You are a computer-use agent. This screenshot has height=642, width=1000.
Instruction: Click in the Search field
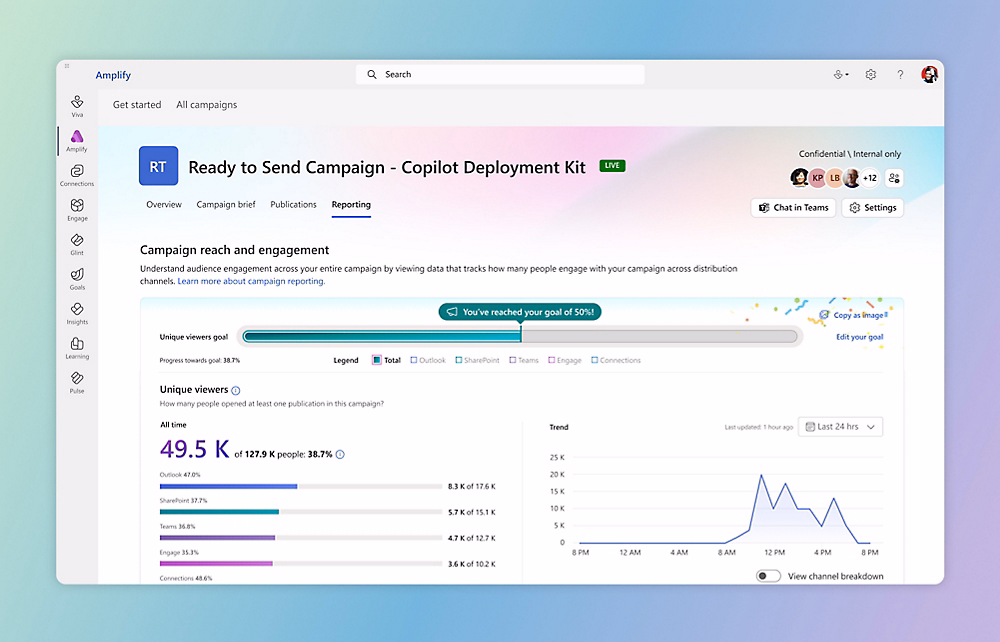tap(500, 75)
